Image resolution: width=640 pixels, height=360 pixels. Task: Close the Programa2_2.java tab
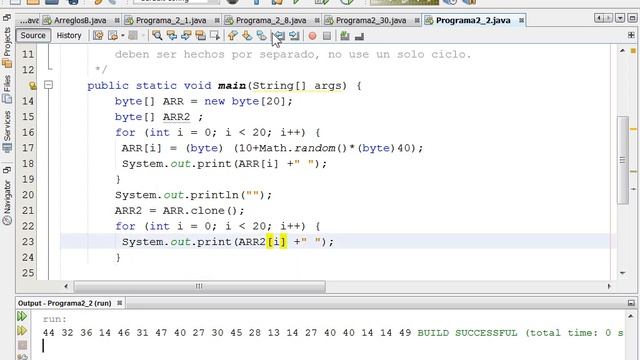521,20
